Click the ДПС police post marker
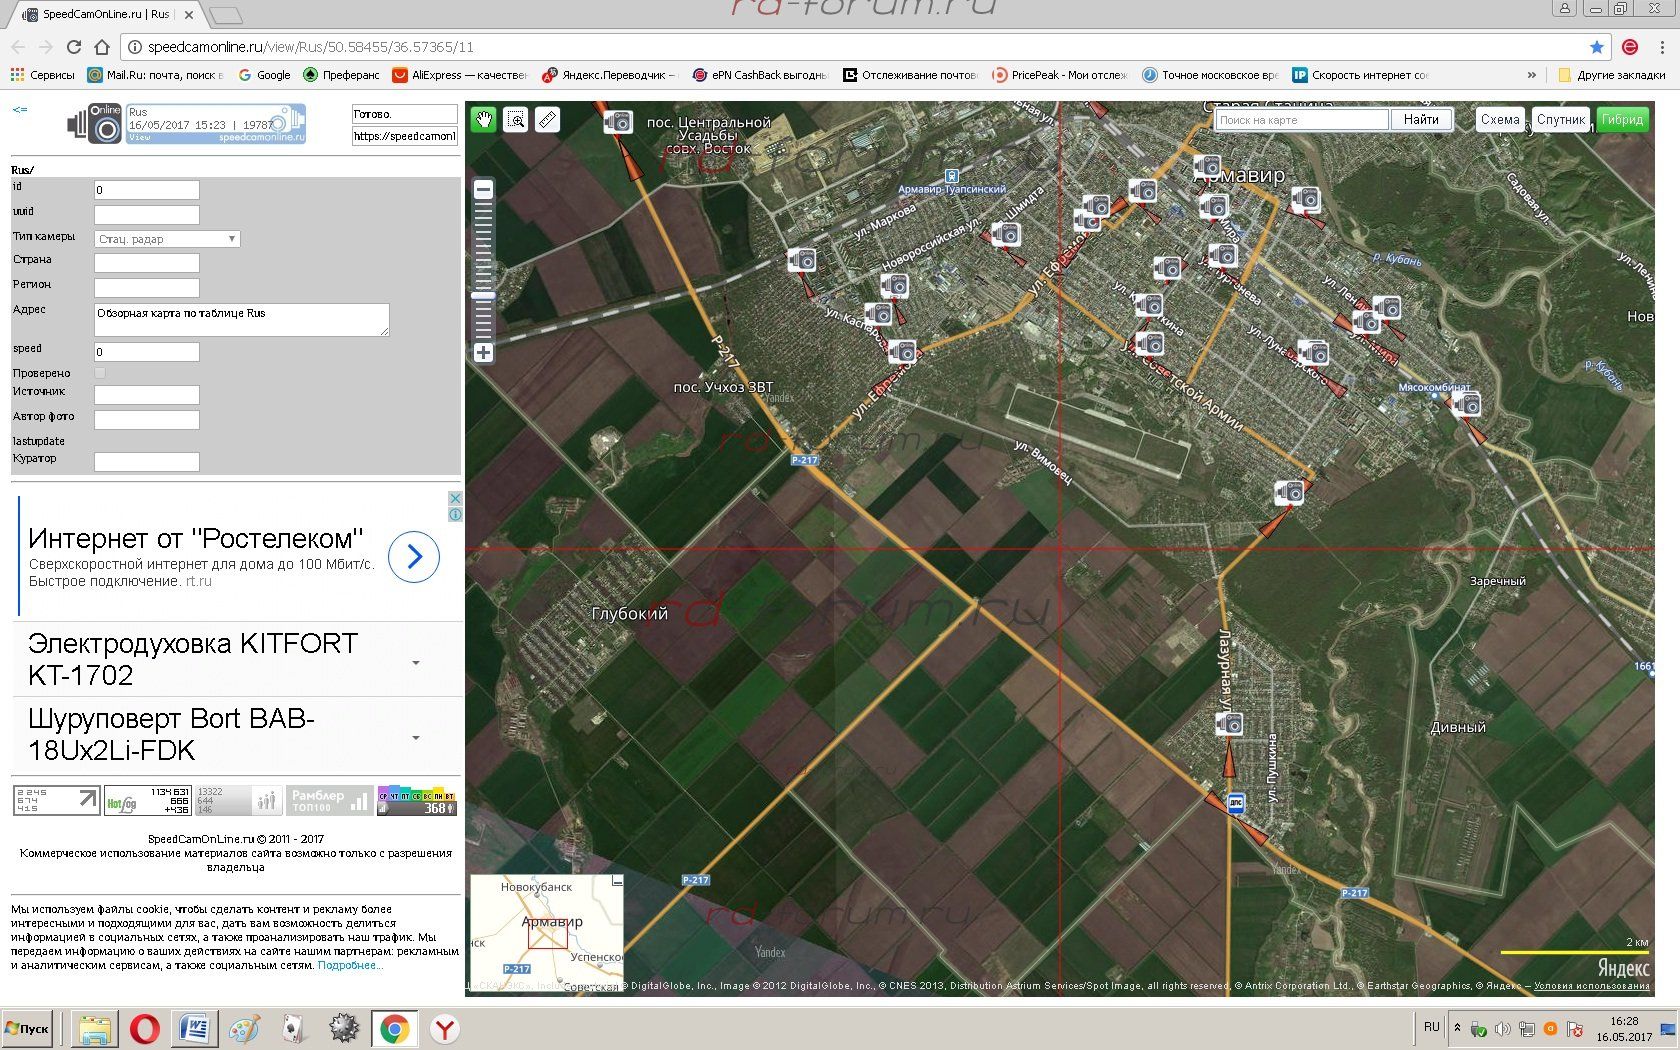 coord(1236,803)
